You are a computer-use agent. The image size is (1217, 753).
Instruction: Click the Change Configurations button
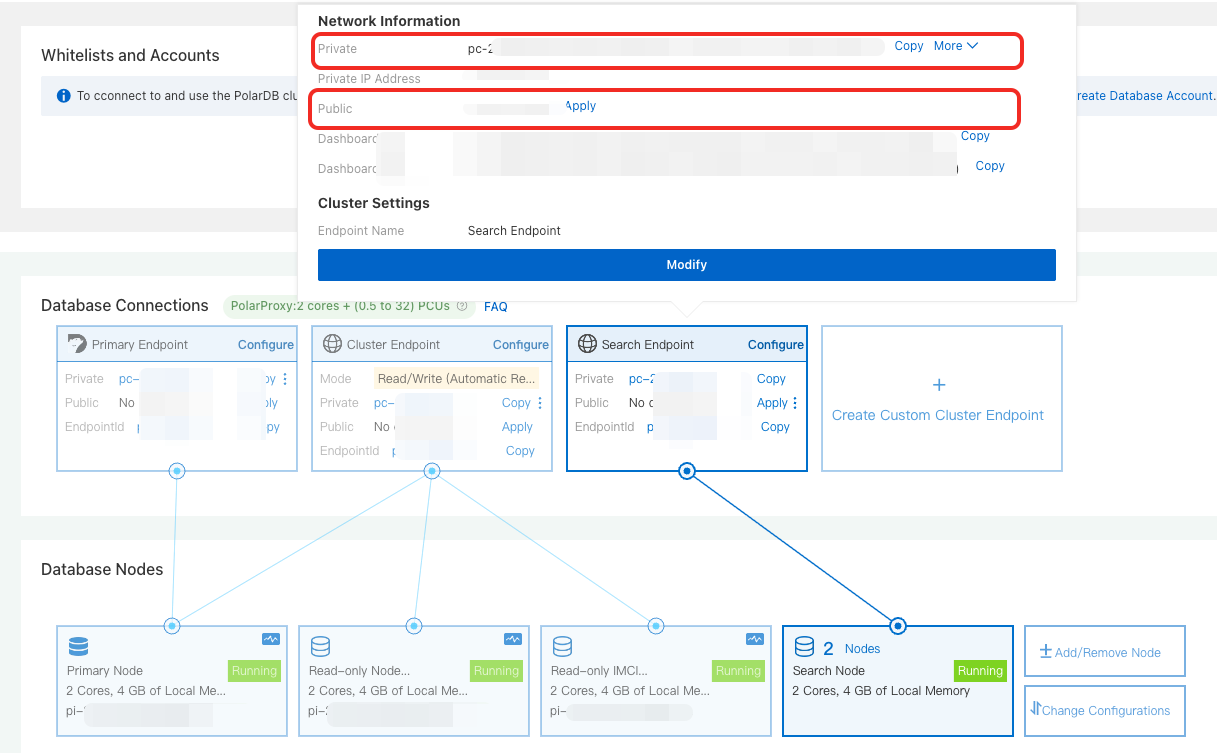point(1105,711)
